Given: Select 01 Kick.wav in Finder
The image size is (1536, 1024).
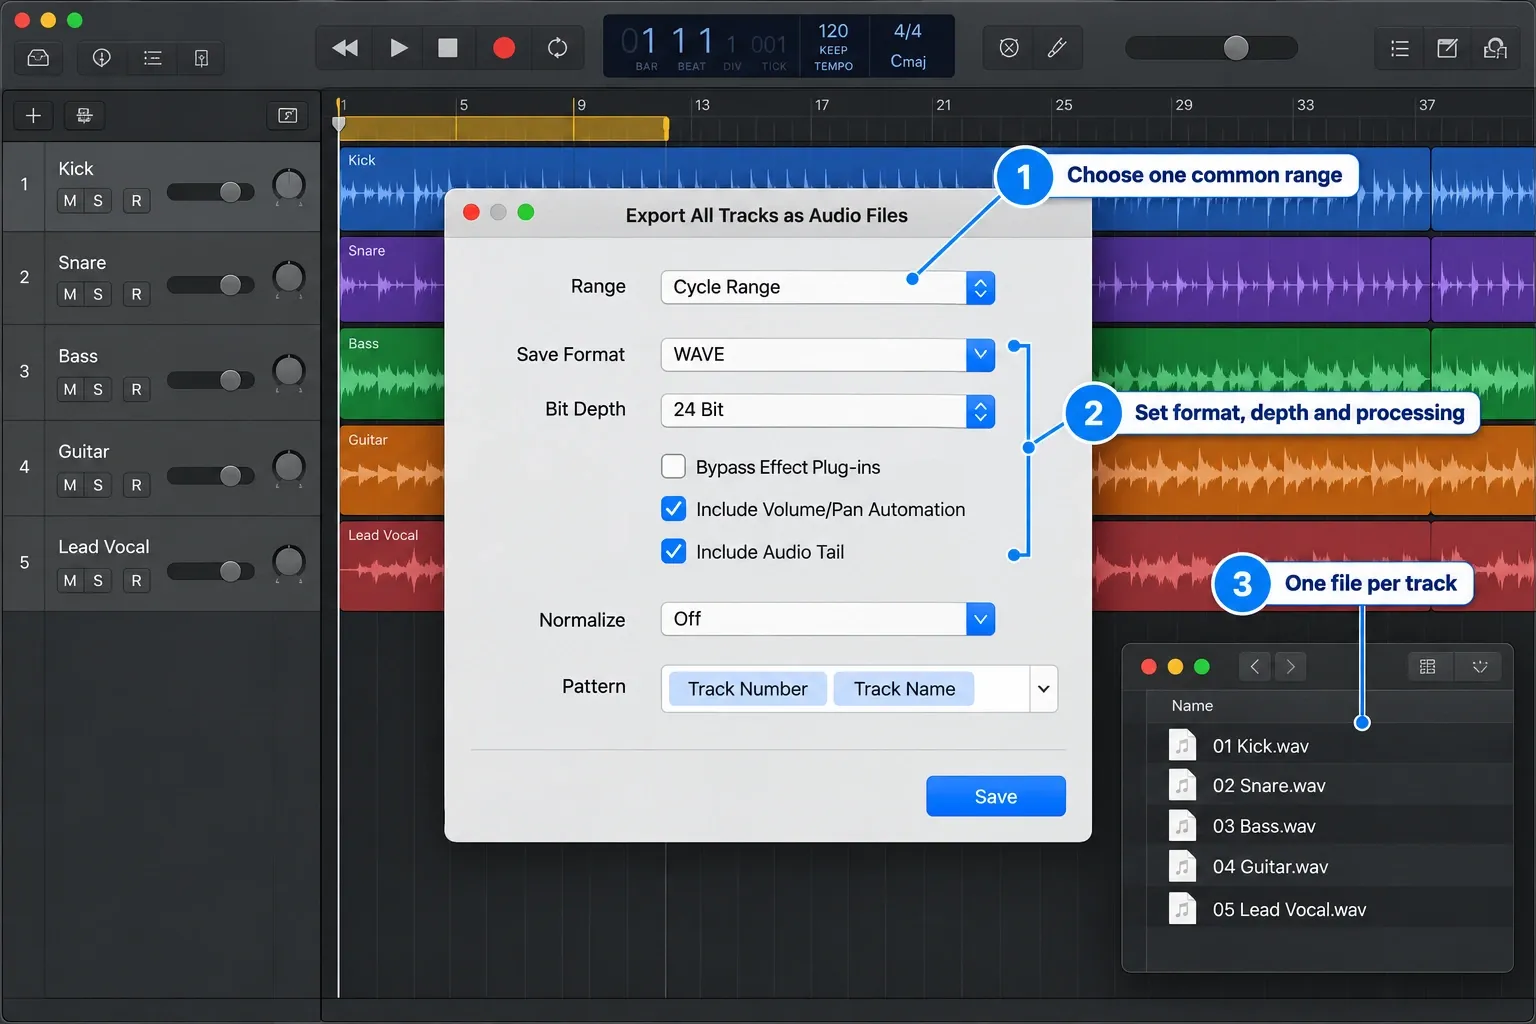Looking at the screenshot, I should click(x=1329, y=746).
